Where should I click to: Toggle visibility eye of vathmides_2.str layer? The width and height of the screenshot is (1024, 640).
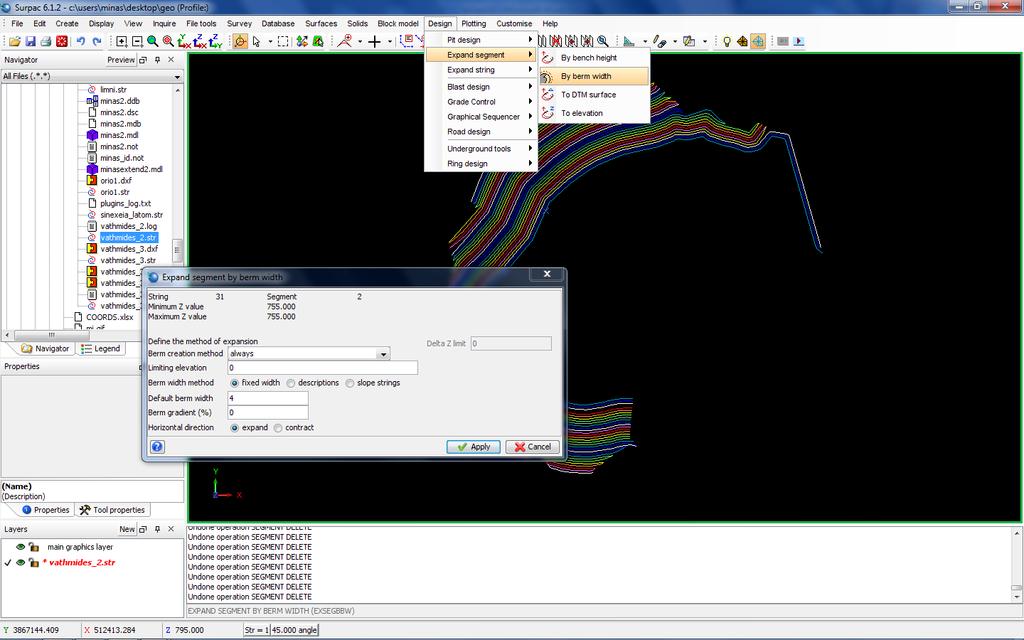coord(21,562)
